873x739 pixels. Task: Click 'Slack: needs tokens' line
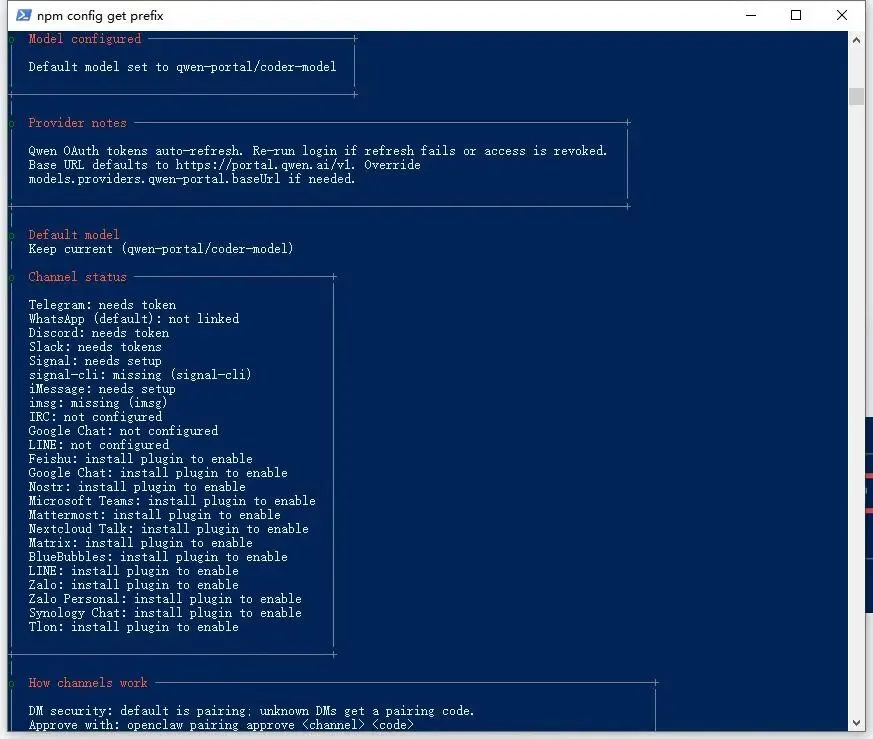(x=95, y=346)
